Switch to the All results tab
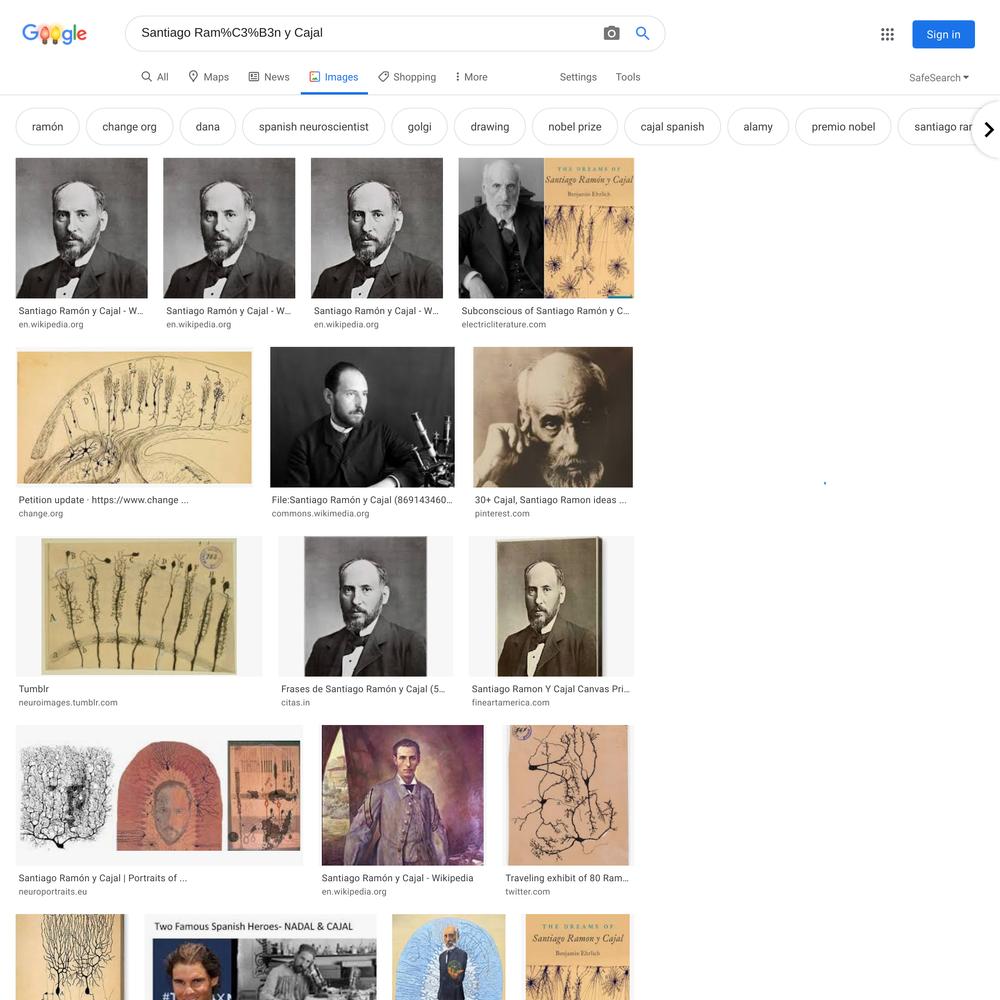 [x=155, y=77]
